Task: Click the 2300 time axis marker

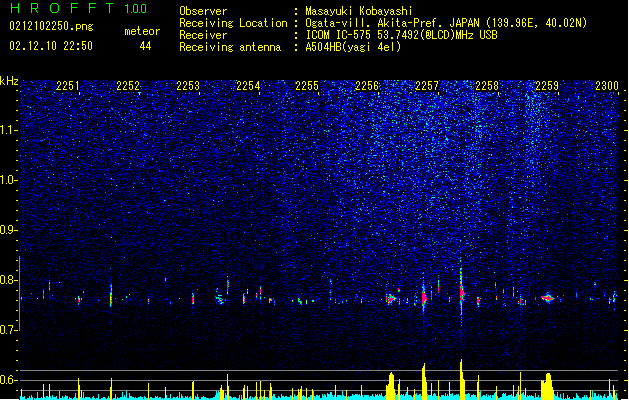Action: coord(607,86)
